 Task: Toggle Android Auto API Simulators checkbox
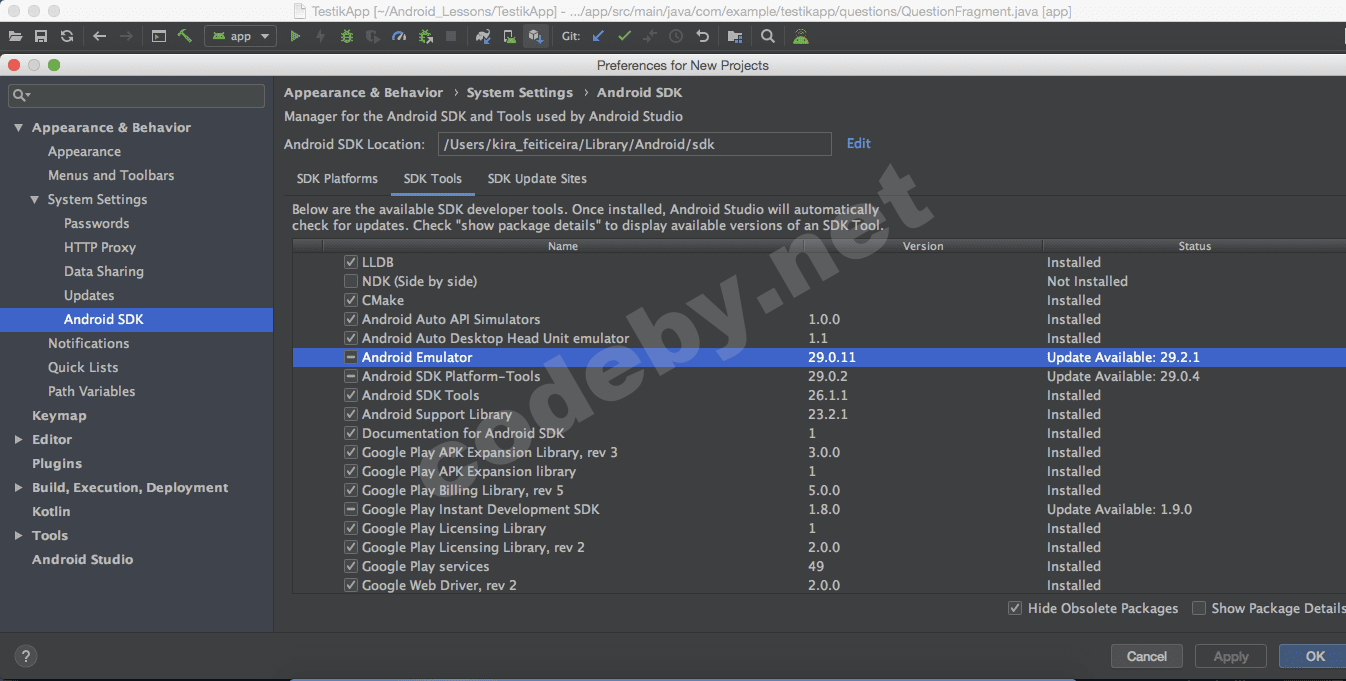click(351, 319)
